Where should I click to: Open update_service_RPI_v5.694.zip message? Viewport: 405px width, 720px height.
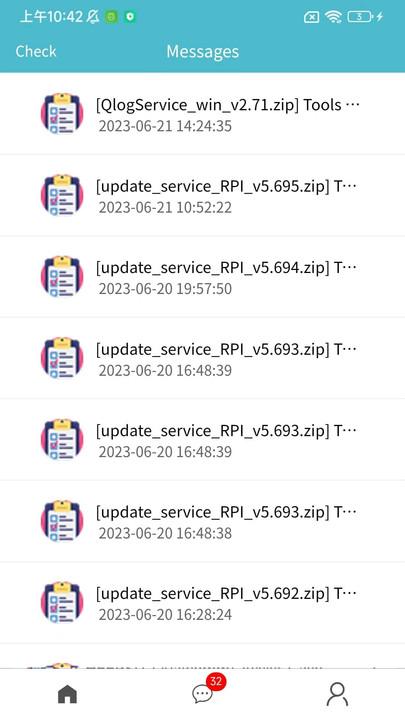[202, 277]
